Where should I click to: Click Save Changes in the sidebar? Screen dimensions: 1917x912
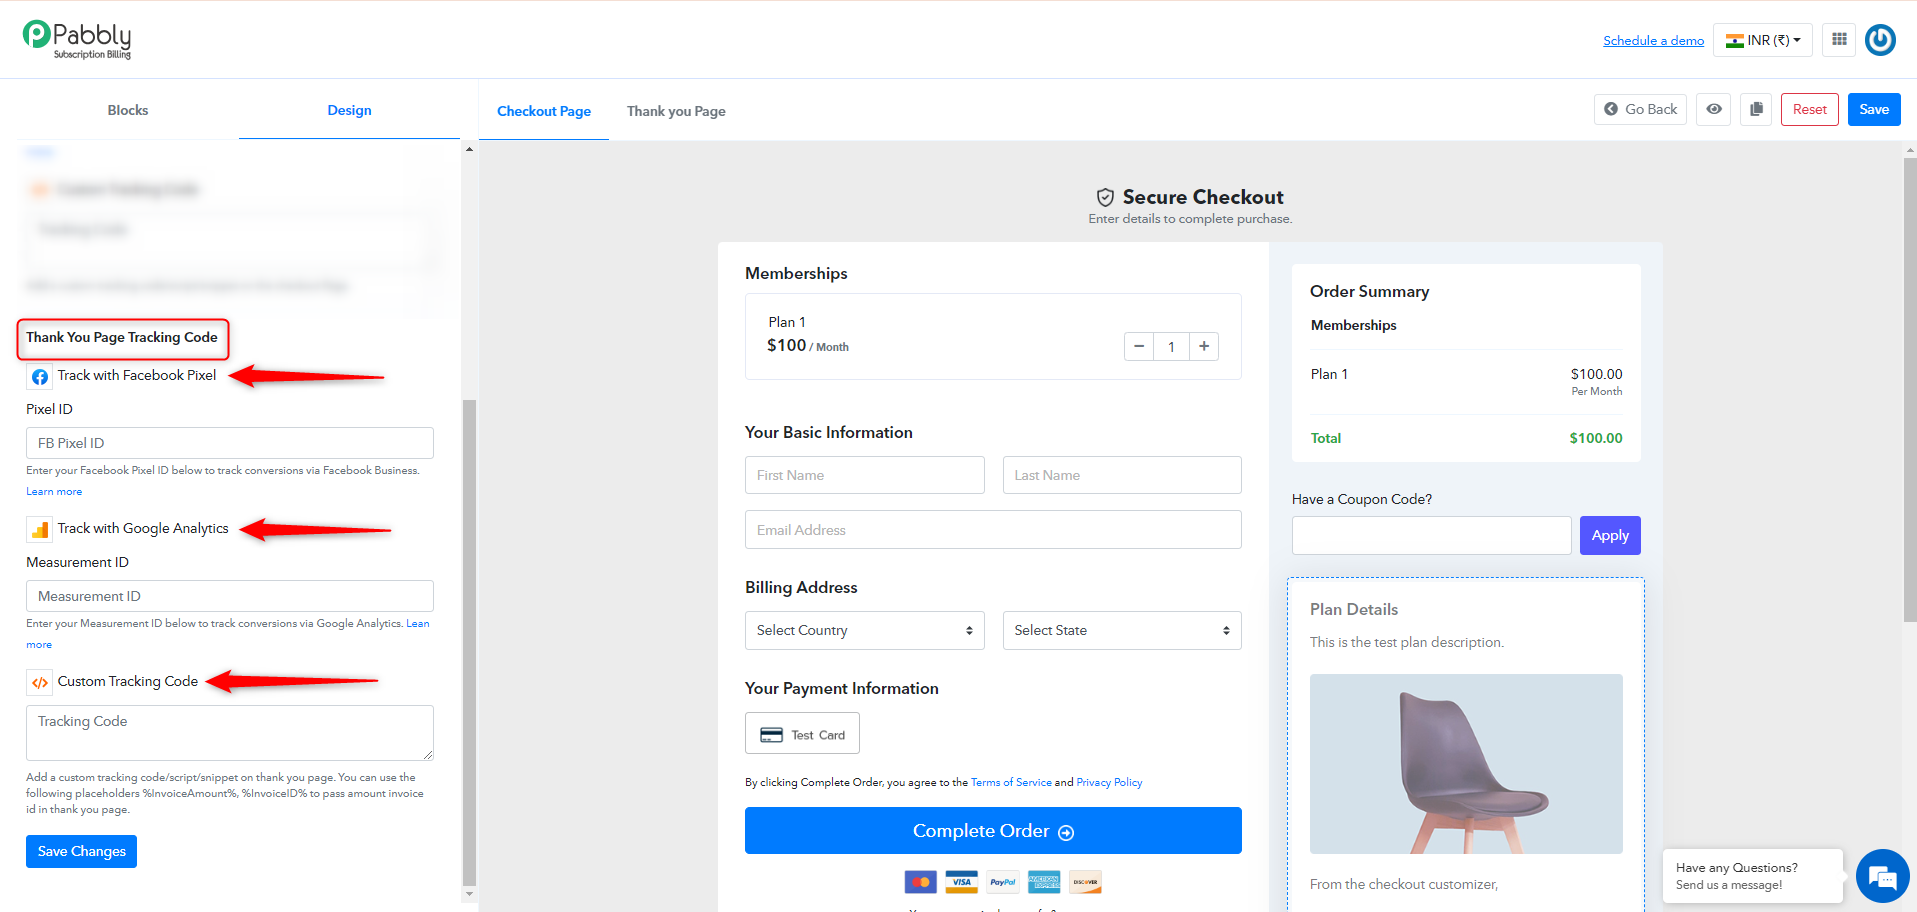[x=81, y=851]
